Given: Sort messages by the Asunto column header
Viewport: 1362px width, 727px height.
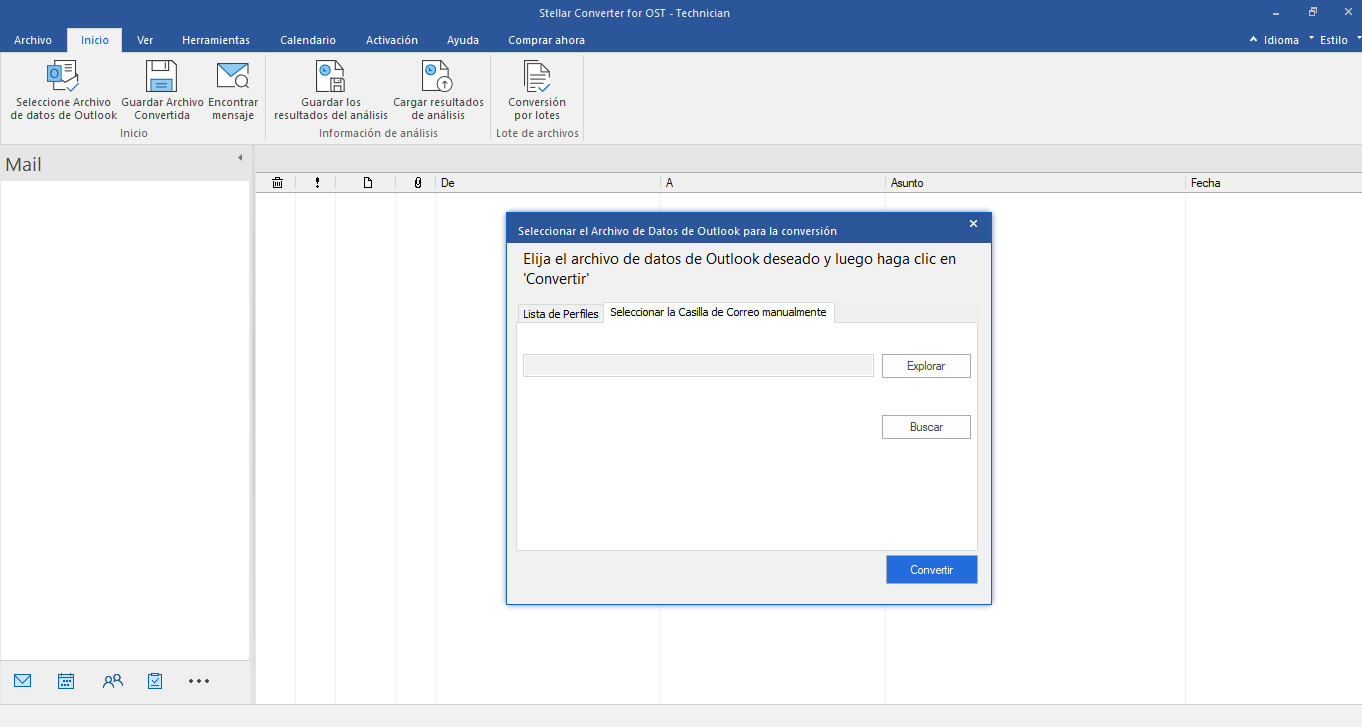Looking at the screenshot, I should pos(1035,183).
